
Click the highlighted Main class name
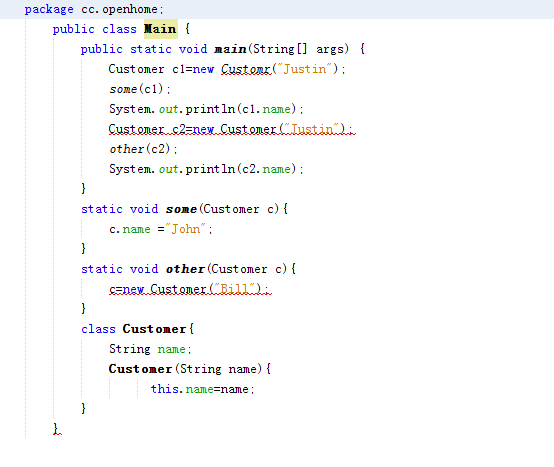pyautogui.click(x=160, y=29)
